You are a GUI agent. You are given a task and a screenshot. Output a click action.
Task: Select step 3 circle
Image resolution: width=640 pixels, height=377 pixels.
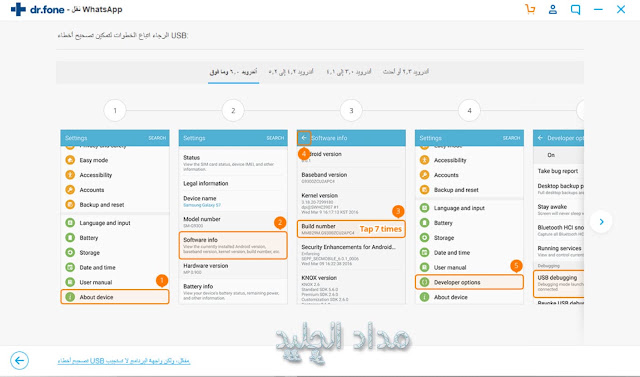point(351,111)
